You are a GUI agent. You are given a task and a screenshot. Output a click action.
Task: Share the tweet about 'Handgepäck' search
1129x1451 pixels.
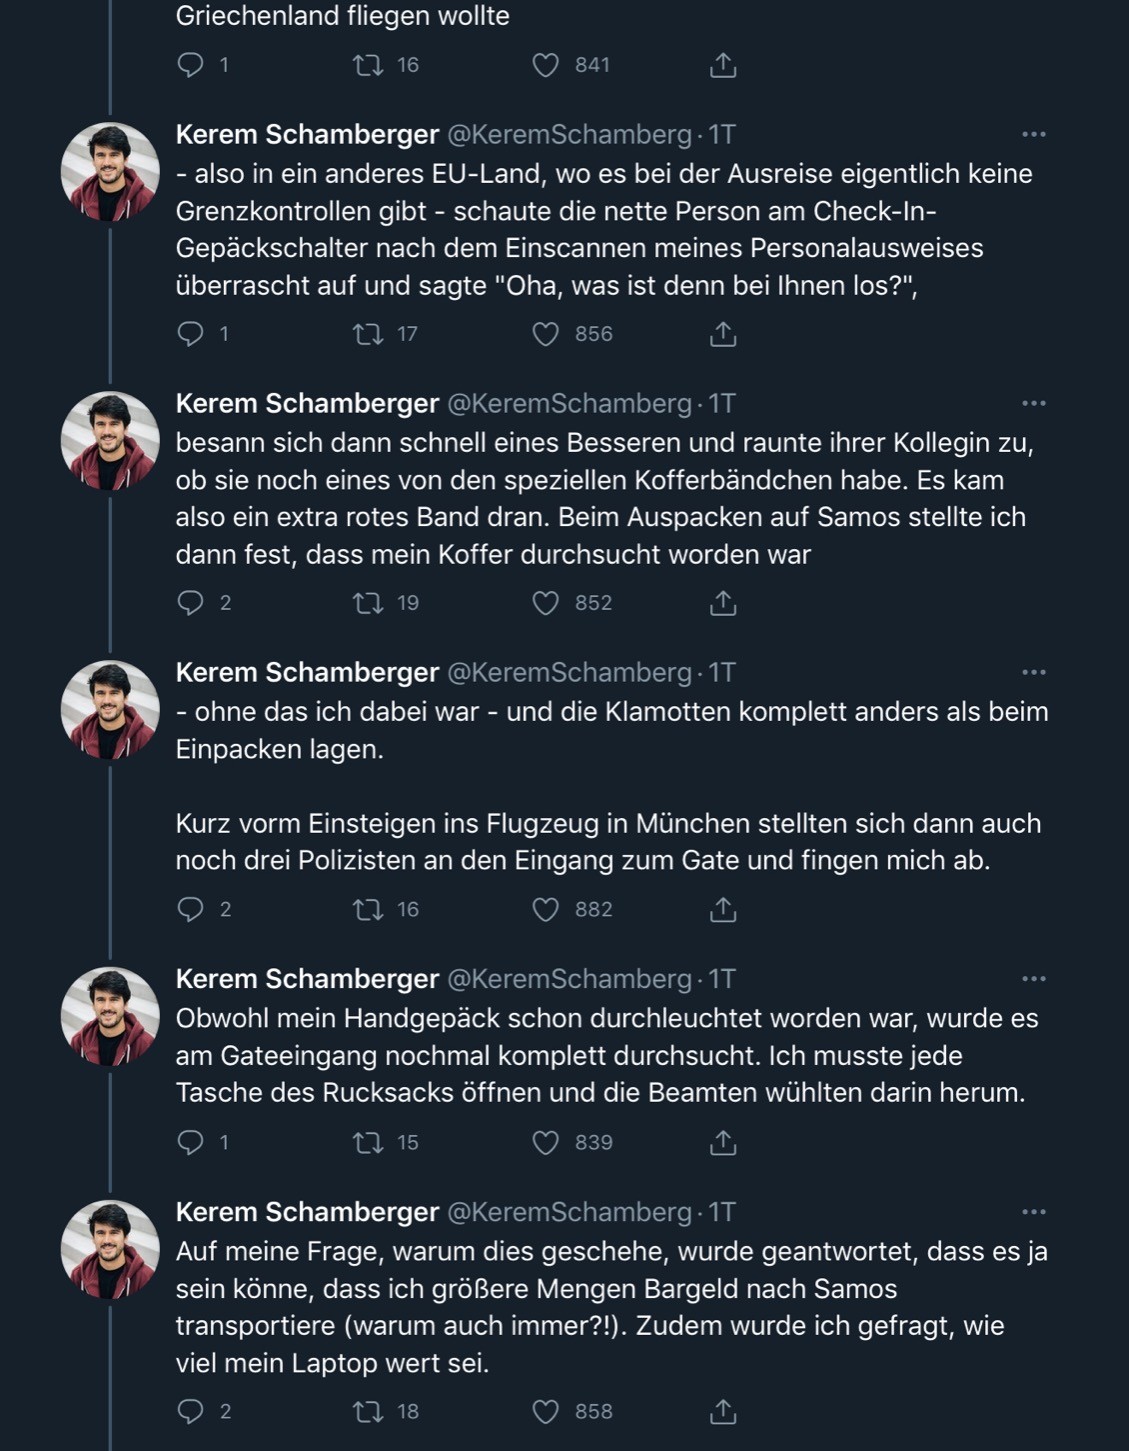tap(722, 1142)
